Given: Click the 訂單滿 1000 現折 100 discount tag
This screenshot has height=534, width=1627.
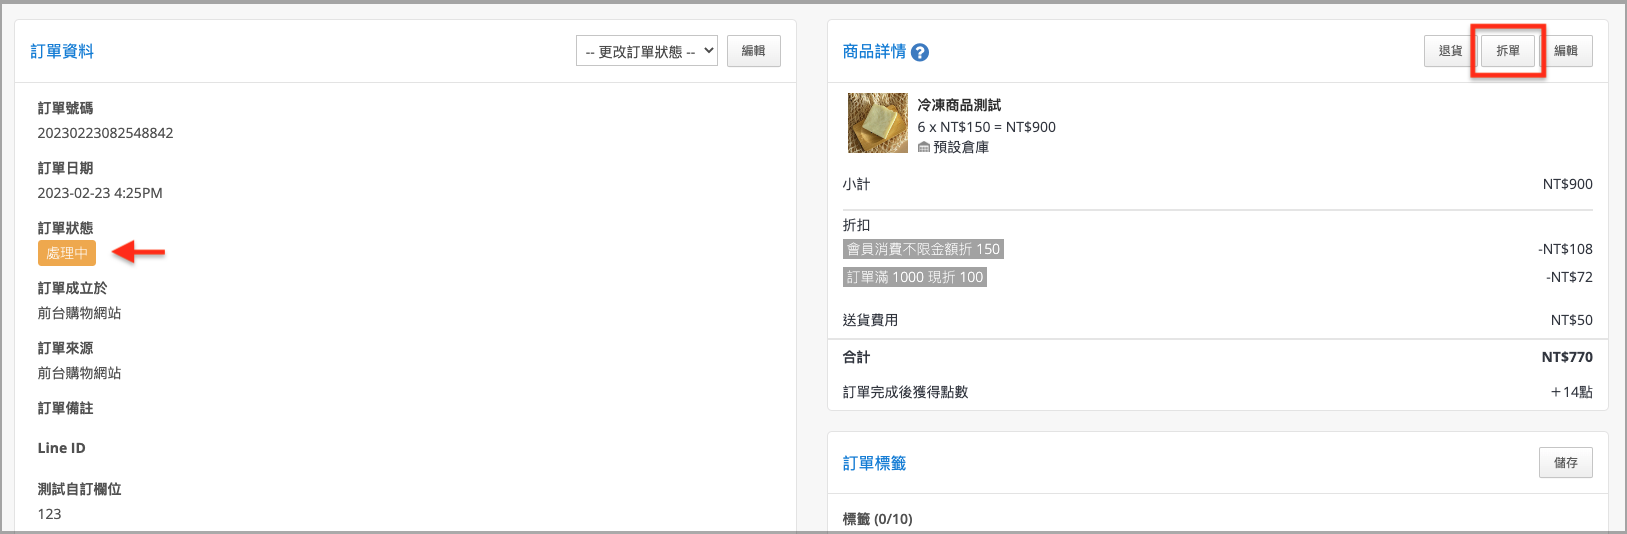Looking at the screenshot, I should [x=915, y=277].
